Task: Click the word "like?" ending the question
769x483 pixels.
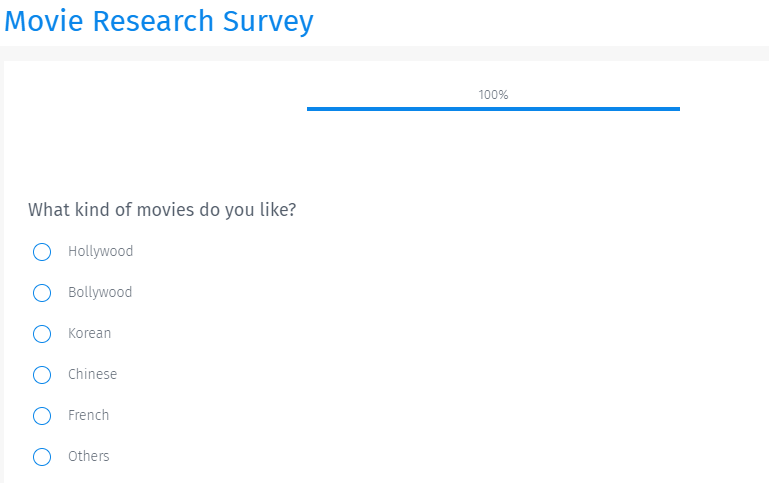Action: pos(276,210)
